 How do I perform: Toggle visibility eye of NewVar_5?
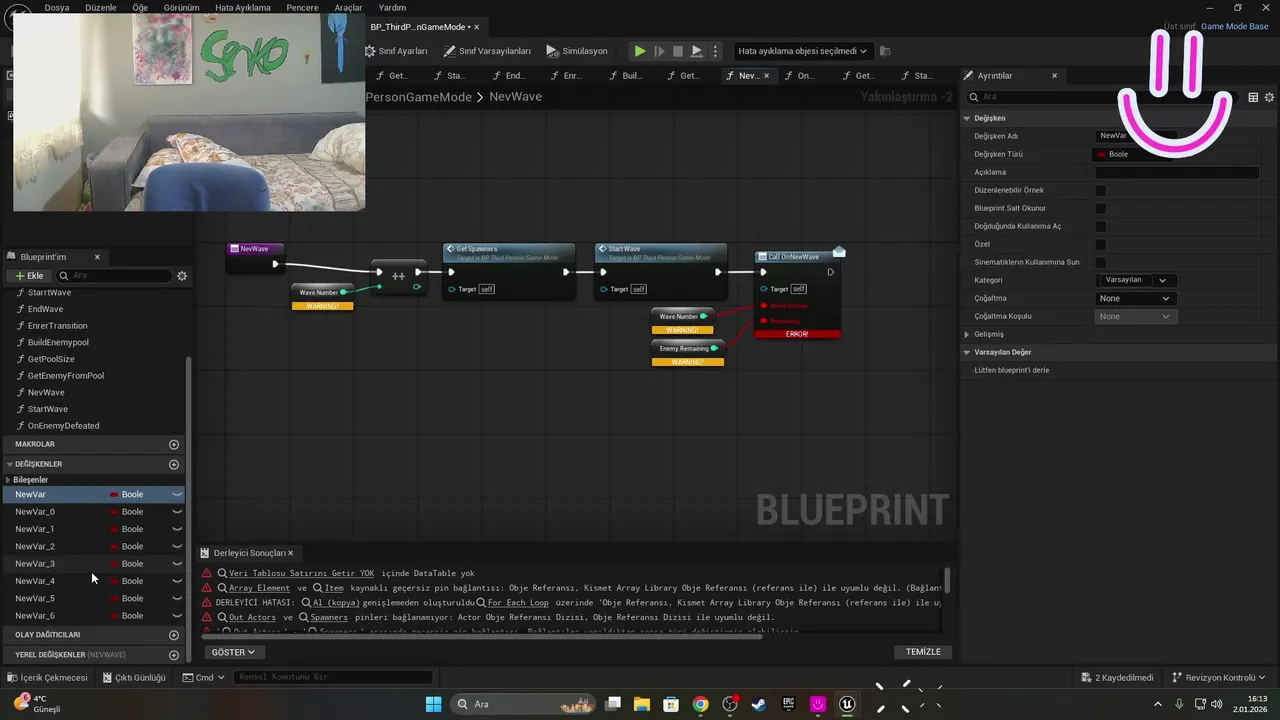[x=177, y=598]
